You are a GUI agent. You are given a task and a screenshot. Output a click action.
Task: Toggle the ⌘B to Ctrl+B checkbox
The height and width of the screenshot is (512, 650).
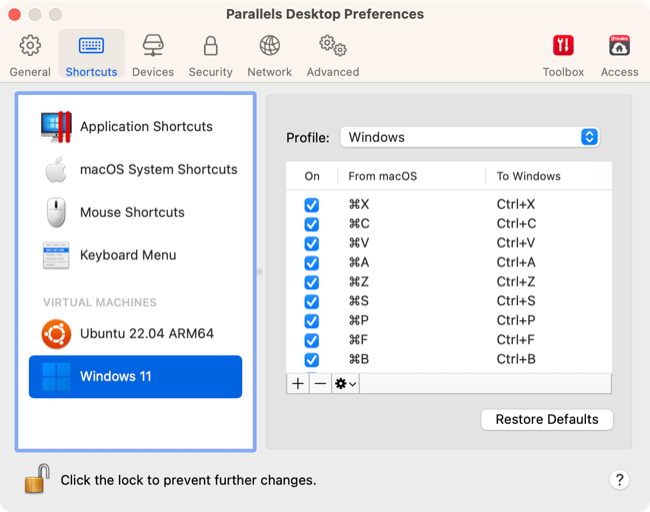point(312,359)
